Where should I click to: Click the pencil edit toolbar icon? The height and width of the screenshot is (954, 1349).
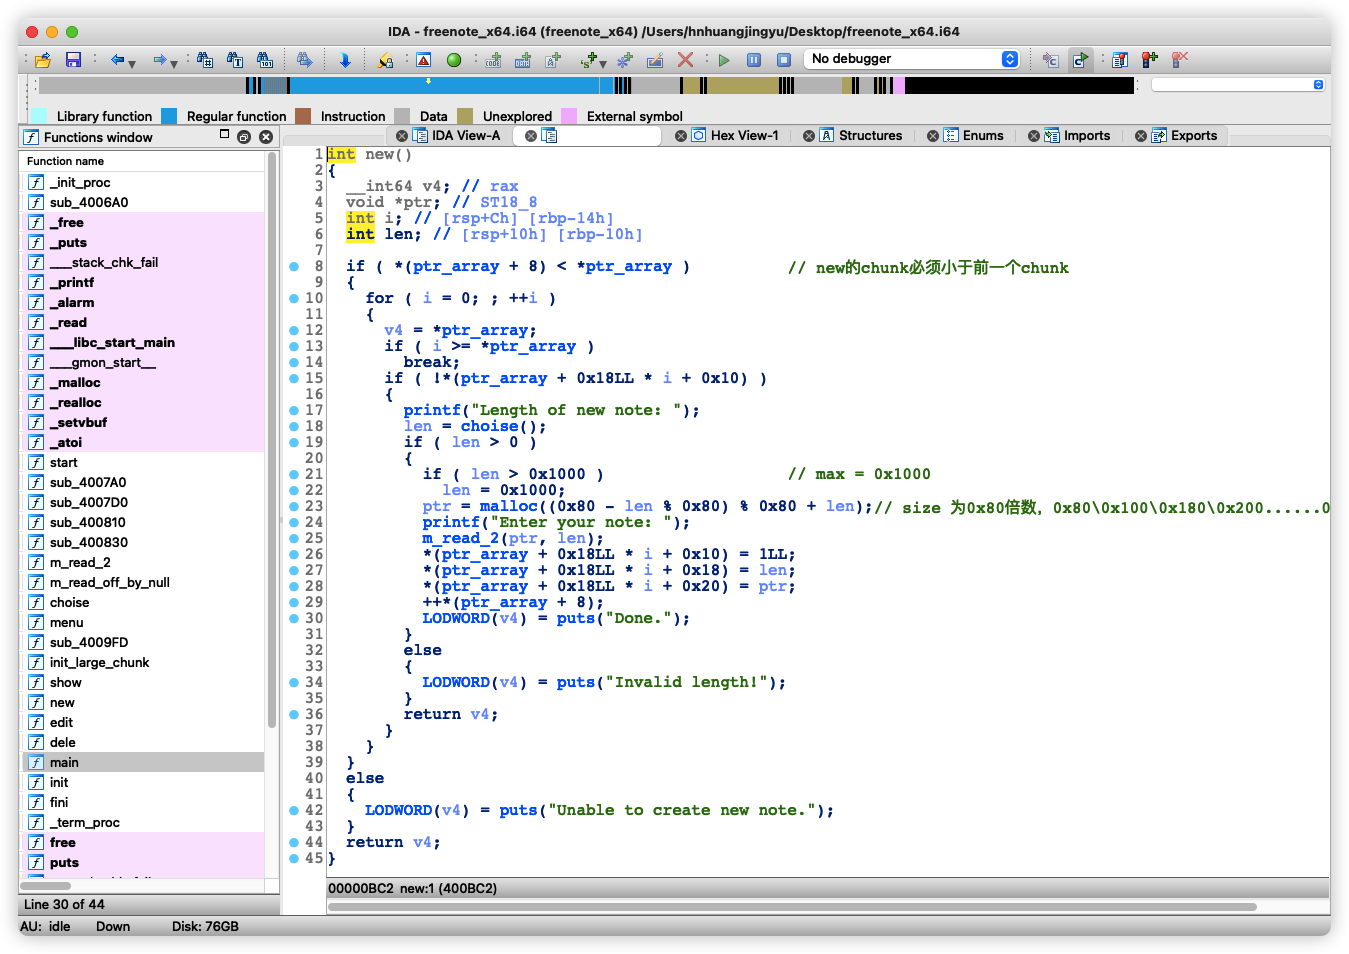coord(655,60)
